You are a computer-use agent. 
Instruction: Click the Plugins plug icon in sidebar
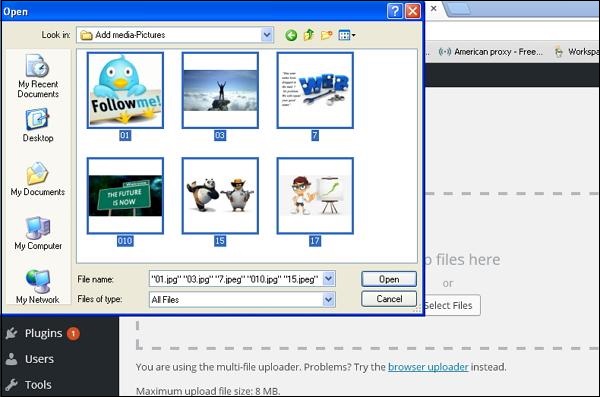(11, 333)
